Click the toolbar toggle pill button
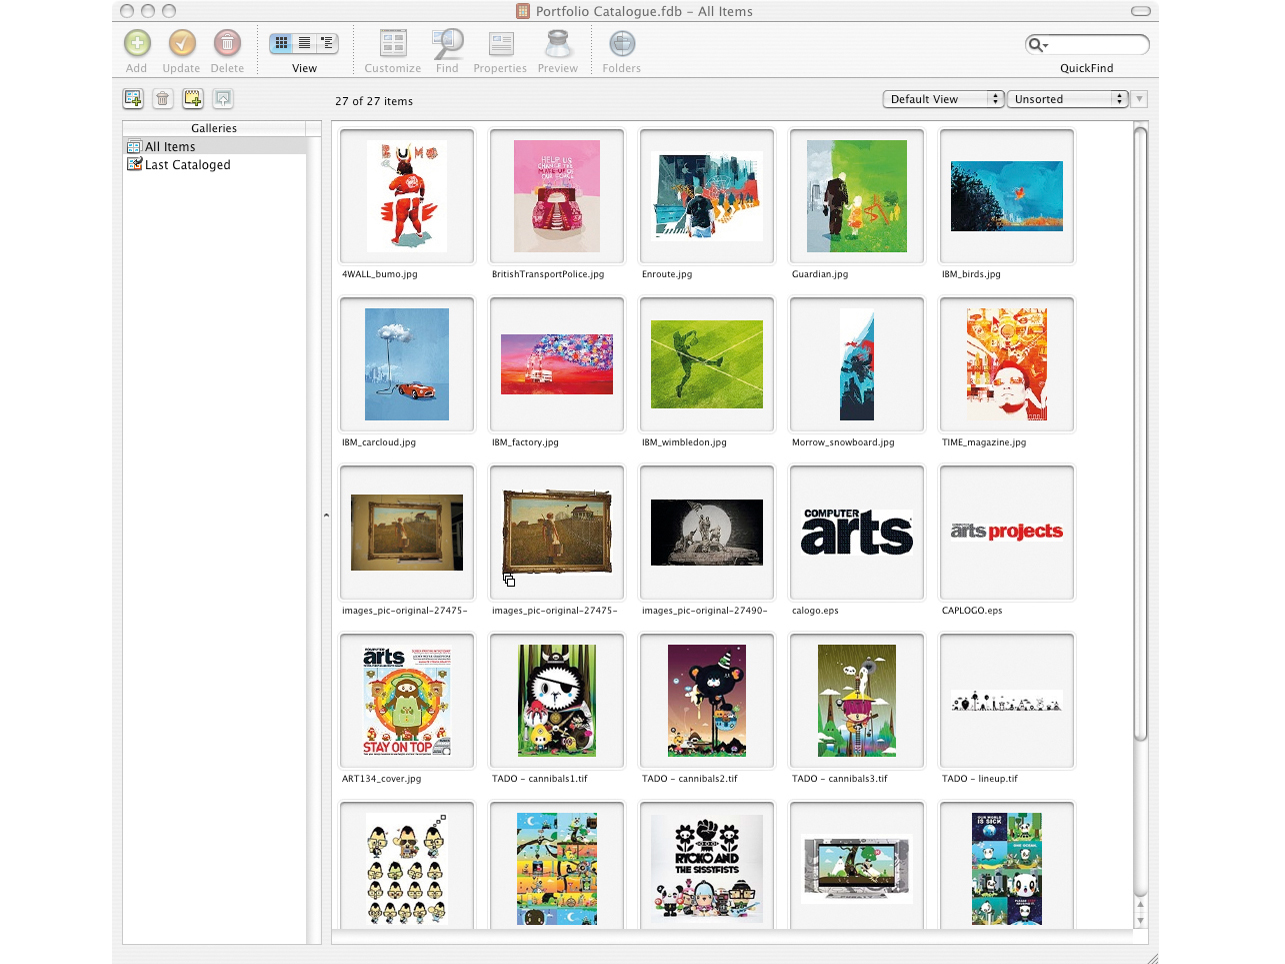The height and width of the screenshot is (964, 1285). pos(1141,11)
